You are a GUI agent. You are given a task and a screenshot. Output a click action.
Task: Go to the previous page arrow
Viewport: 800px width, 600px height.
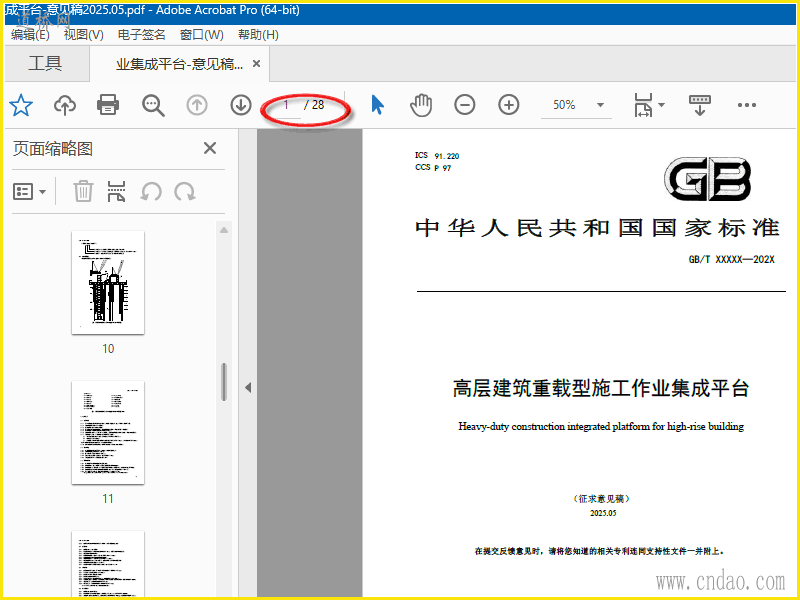point(197,106)
